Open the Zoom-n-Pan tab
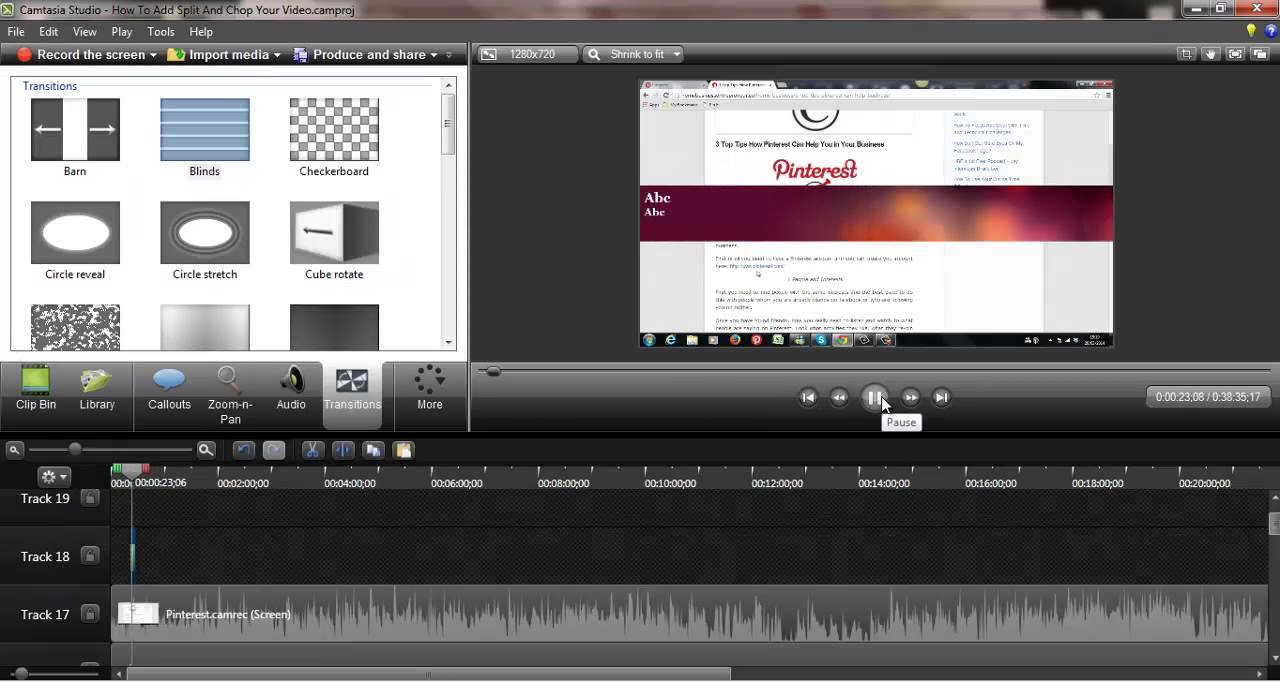This screenshot has height=682, width=1280. pos(230,395)
